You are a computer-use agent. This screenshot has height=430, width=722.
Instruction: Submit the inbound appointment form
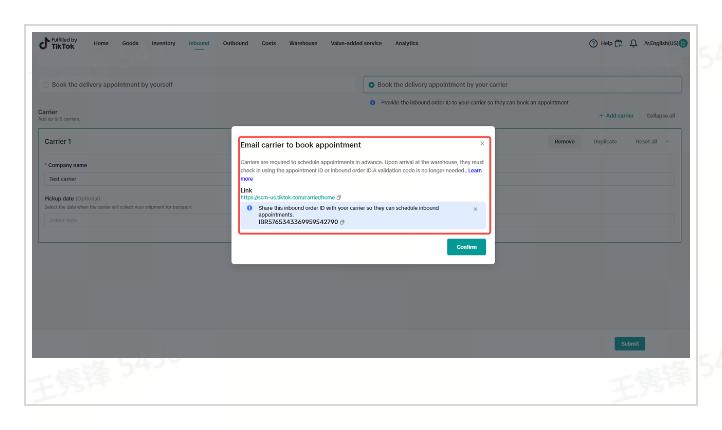[629, 344]
